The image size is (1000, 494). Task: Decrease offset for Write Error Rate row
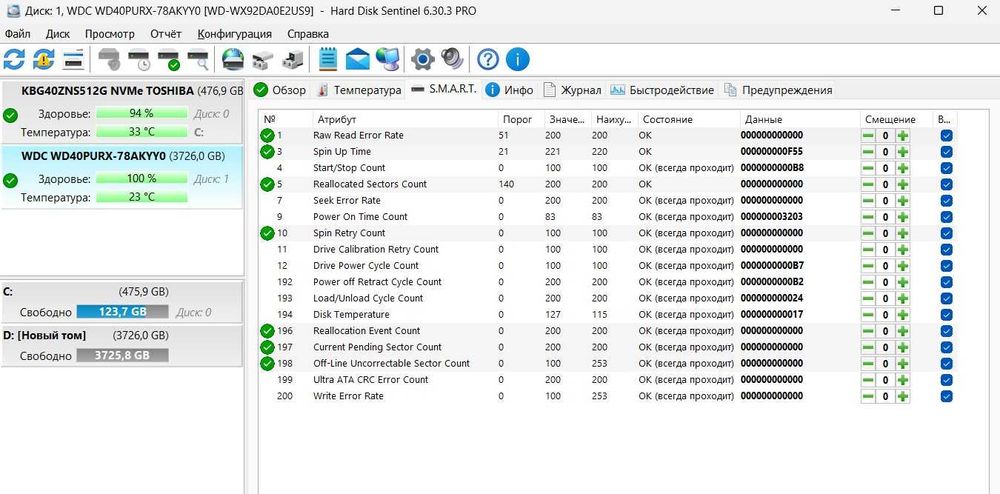point(868,396)
